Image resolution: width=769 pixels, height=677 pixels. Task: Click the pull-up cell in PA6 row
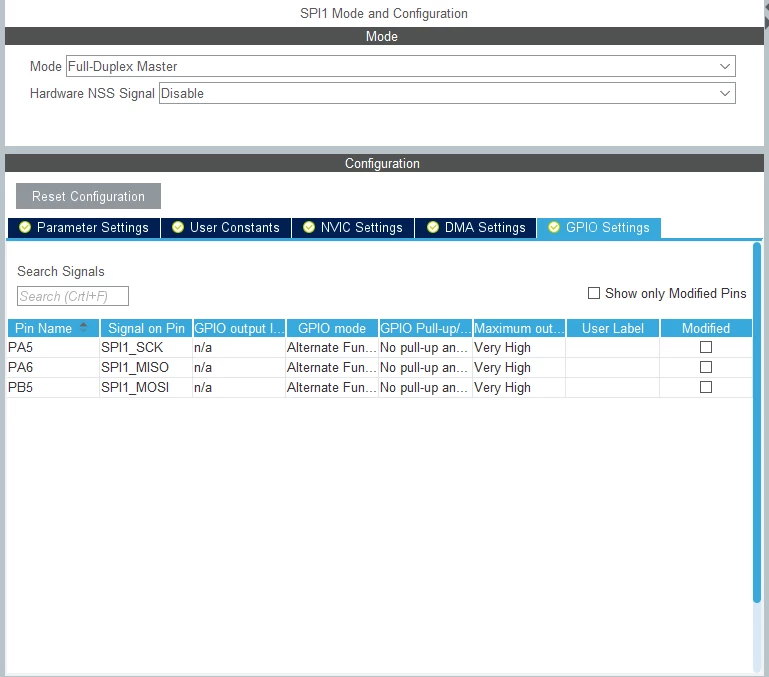(x=425, y=367)
